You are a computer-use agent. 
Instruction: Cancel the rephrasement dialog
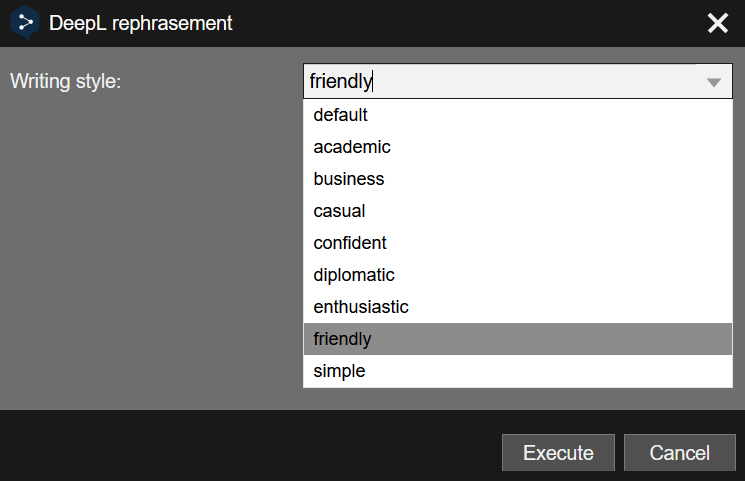tap(679, 452)
